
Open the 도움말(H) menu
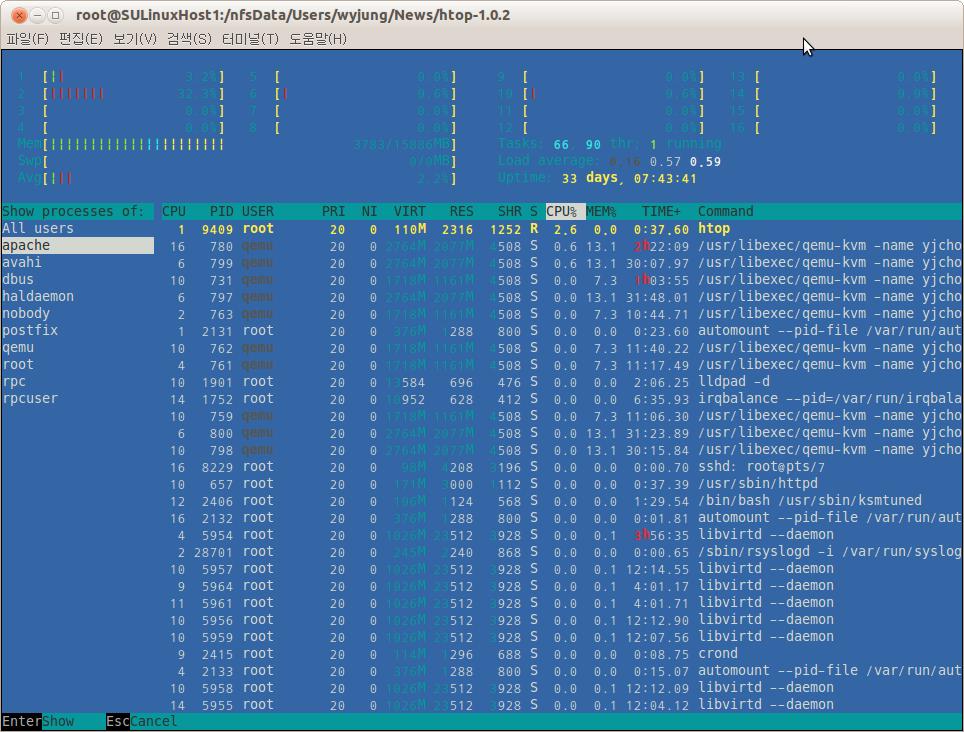coord(318,39)
